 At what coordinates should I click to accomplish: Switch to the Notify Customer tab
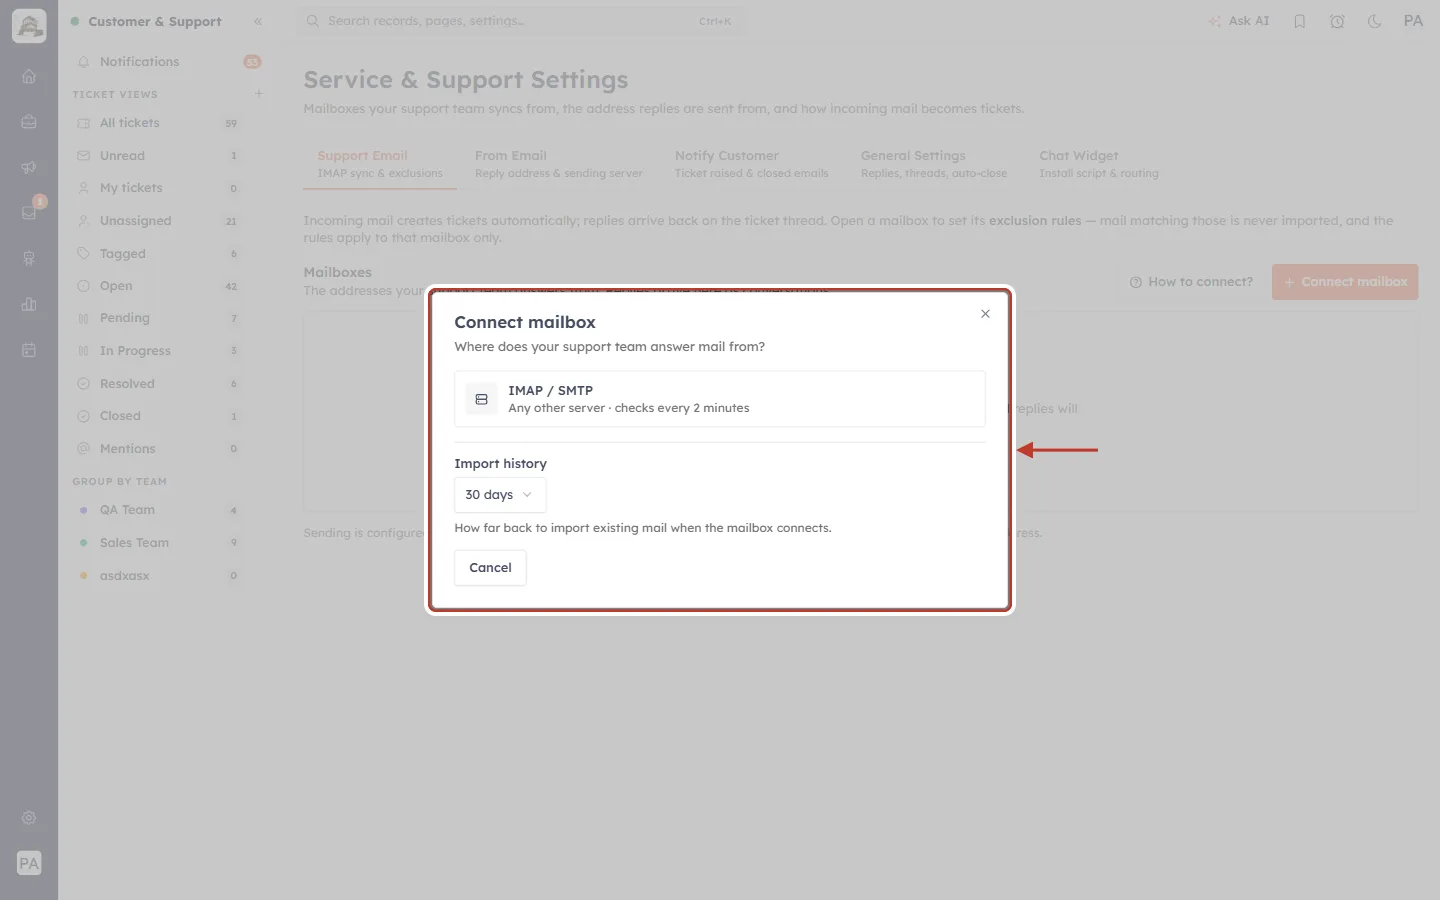(752, 164)
